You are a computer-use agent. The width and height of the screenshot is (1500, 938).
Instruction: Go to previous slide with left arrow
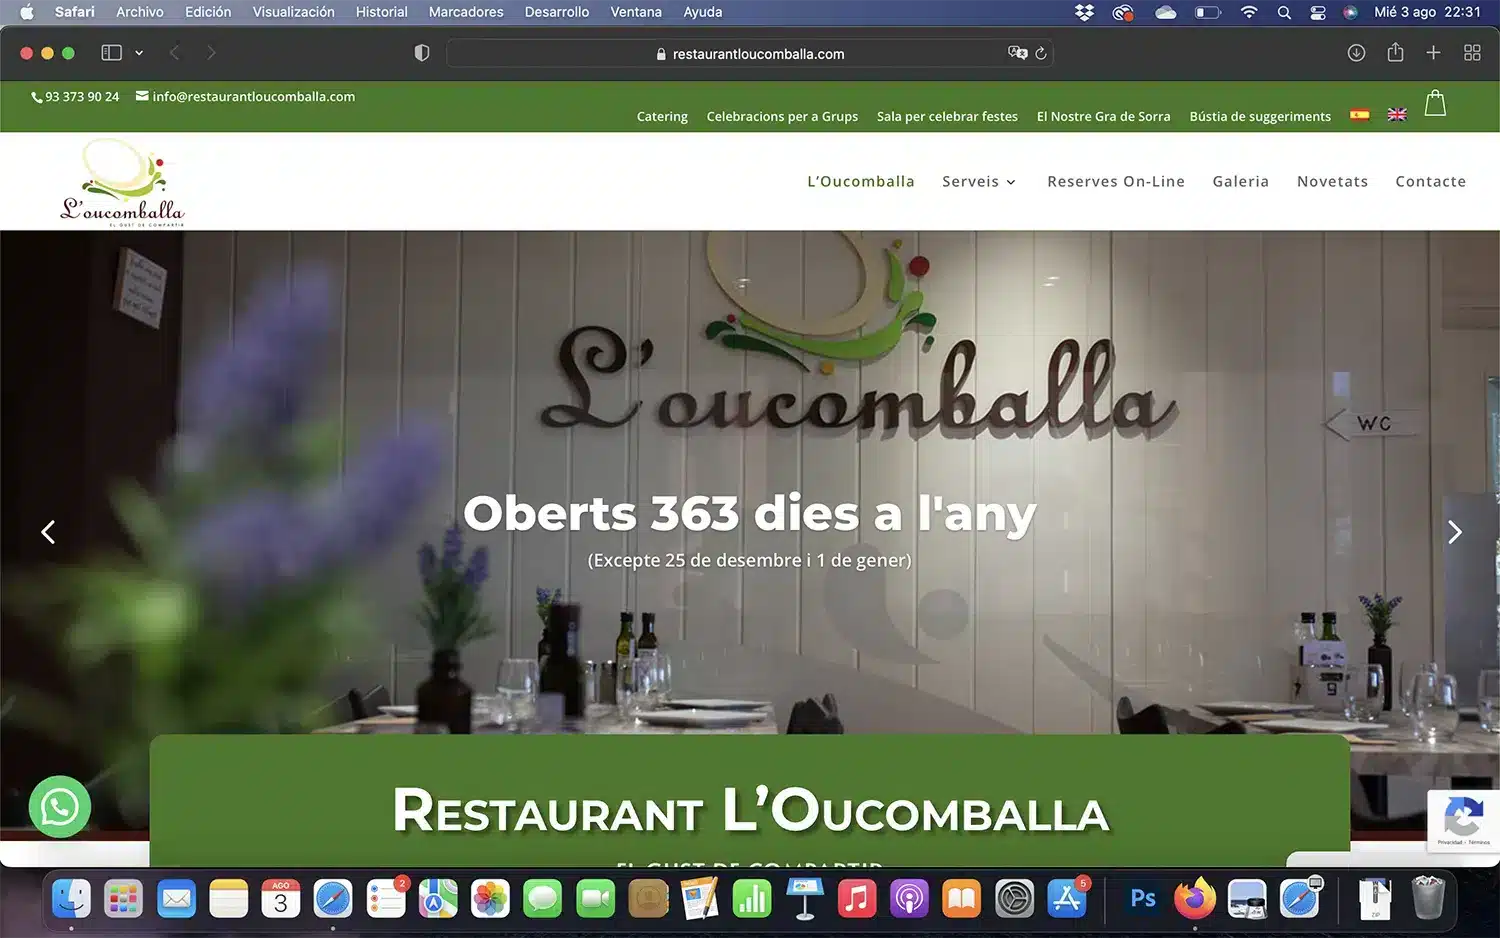point(48,532)
